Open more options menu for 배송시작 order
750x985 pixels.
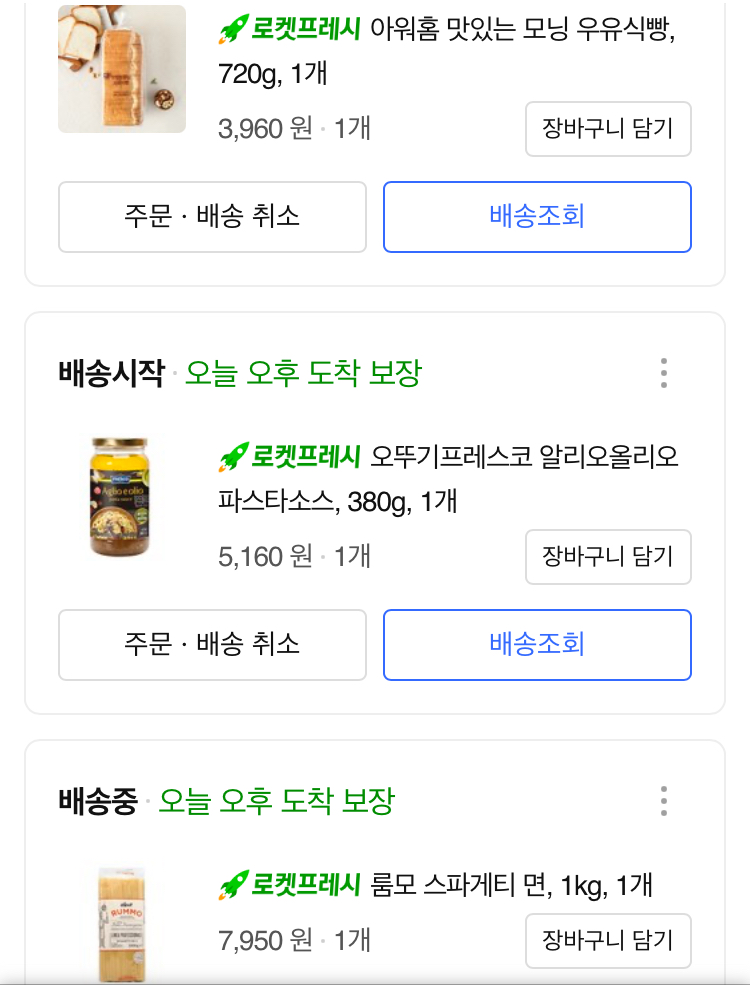663,373
